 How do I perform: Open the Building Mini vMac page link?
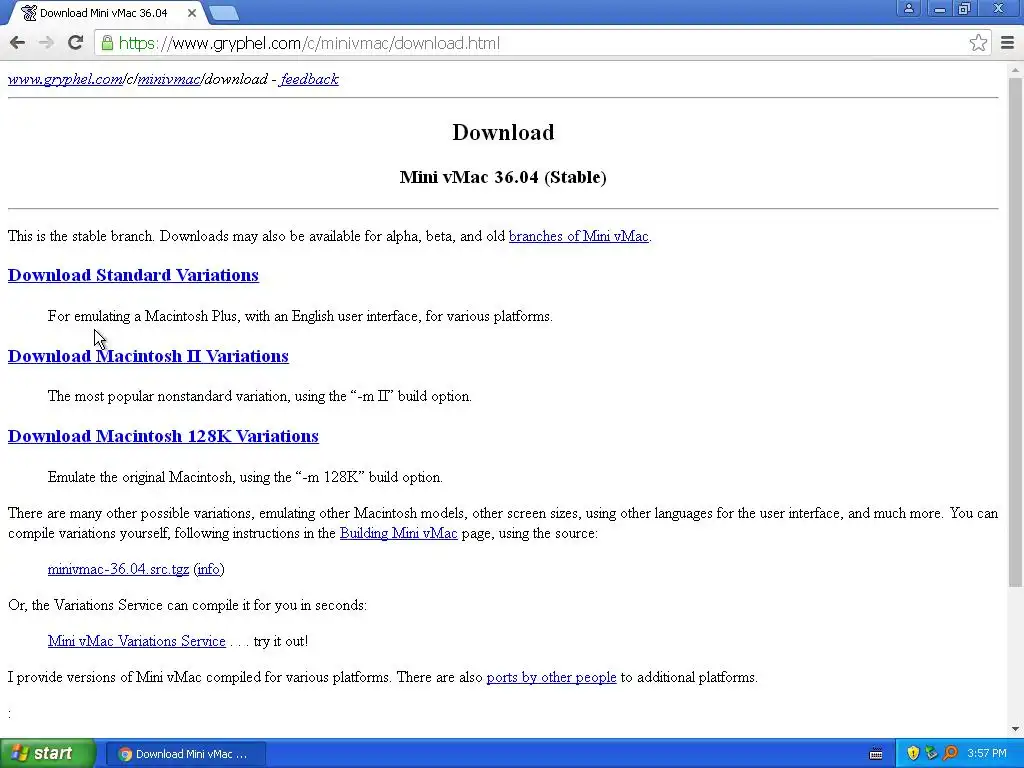pyautogui.click(x=398, y=533)
